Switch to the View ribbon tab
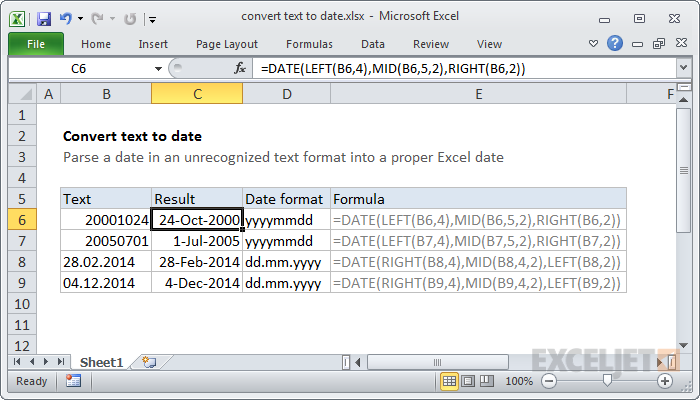The image size is (700, 400). point(489,44)
